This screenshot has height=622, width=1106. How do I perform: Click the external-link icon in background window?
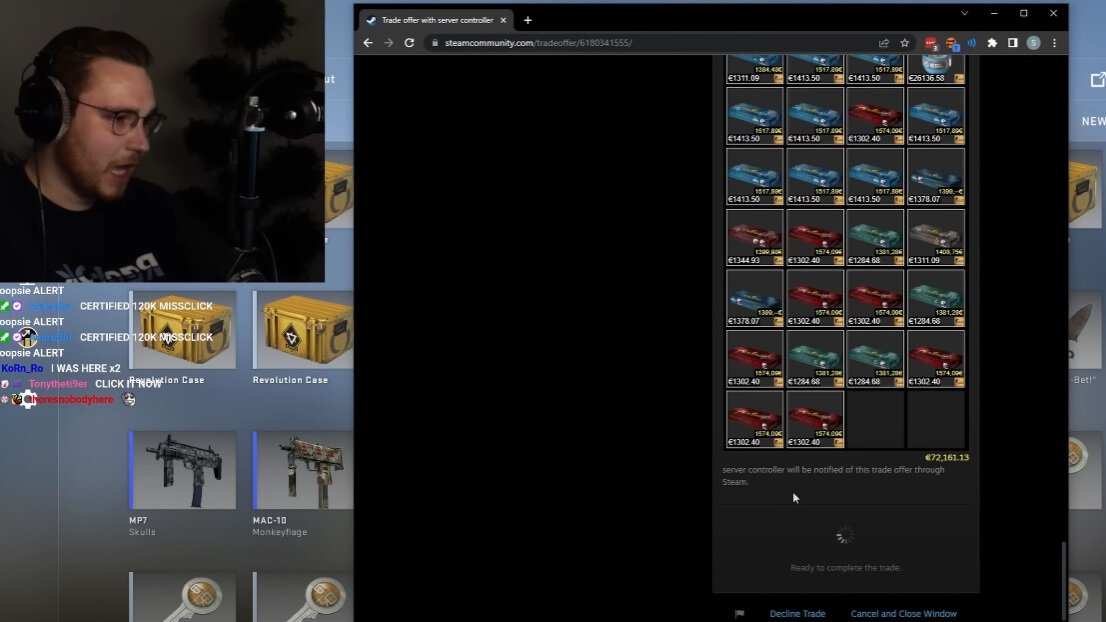1098,80
